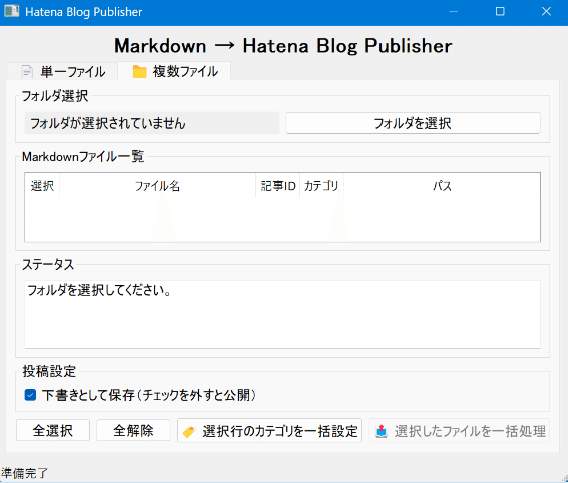Click the 下書きとして保存(チェックを外すと公開) label
Screen dimensions: 568x483
tap(149, 395)
